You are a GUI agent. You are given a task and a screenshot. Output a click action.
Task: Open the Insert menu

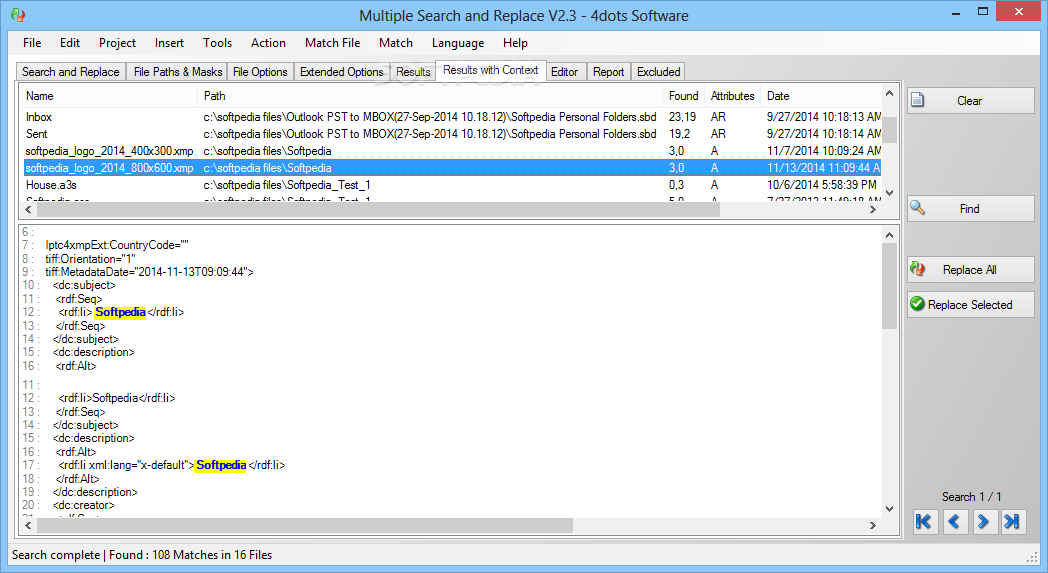point(169,43)
